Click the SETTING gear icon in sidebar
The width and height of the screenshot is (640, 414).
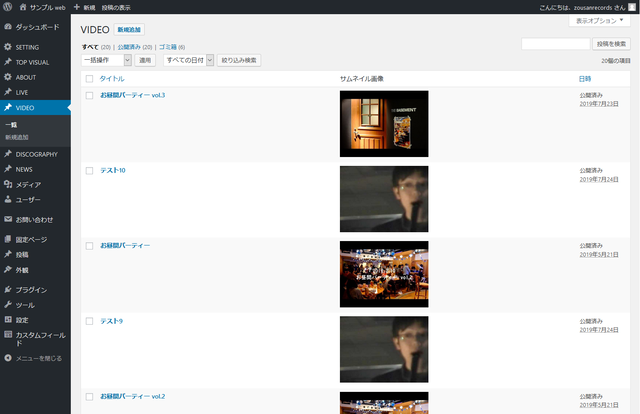(8, 47)
